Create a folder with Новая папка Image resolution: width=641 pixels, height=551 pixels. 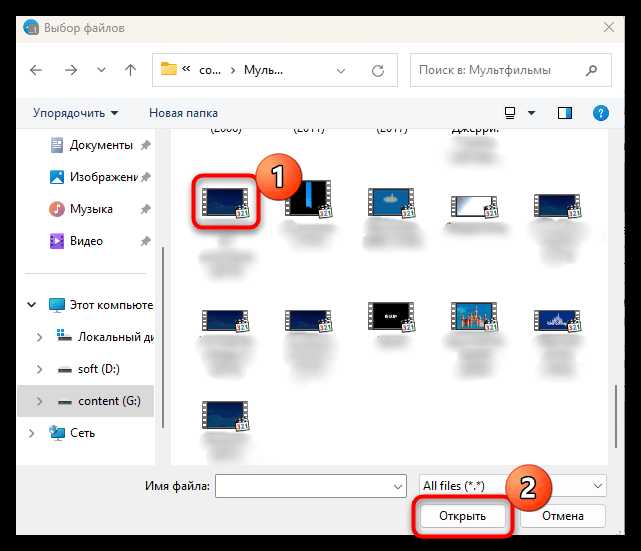point(183,113)
